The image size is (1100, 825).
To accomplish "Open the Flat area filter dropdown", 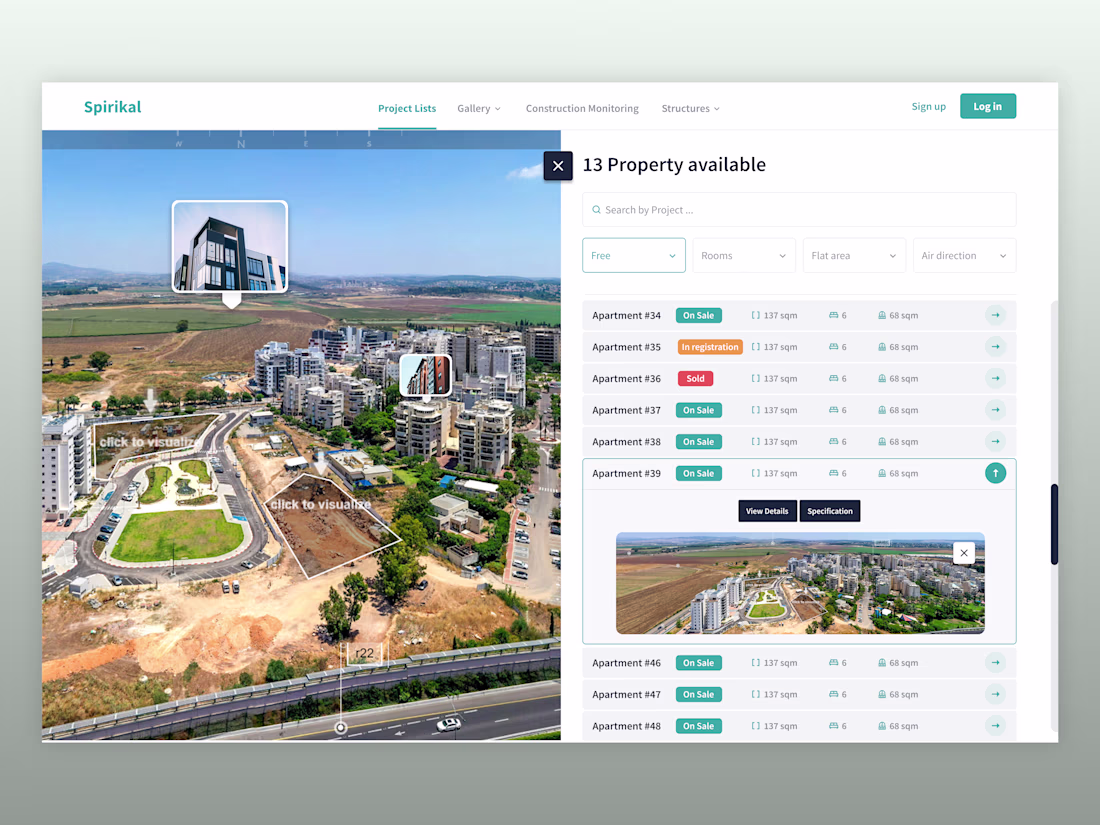I will 854,255.
